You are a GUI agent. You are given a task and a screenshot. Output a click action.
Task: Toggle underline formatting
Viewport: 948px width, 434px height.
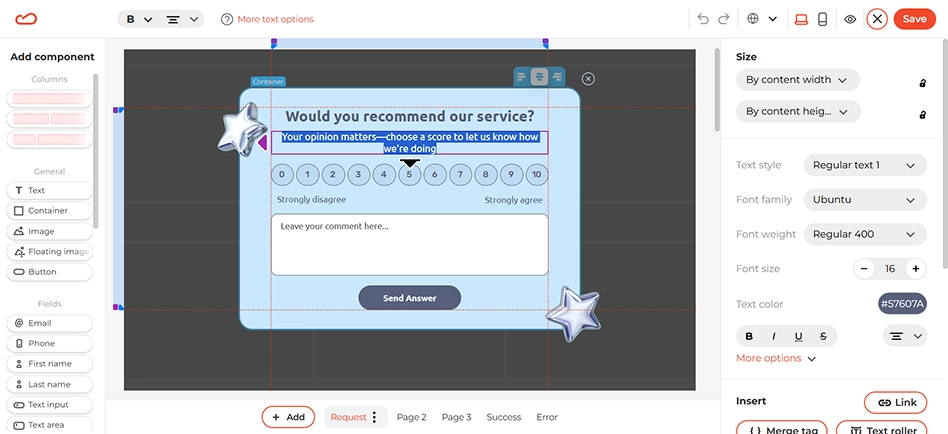click(x=799, y=337)
